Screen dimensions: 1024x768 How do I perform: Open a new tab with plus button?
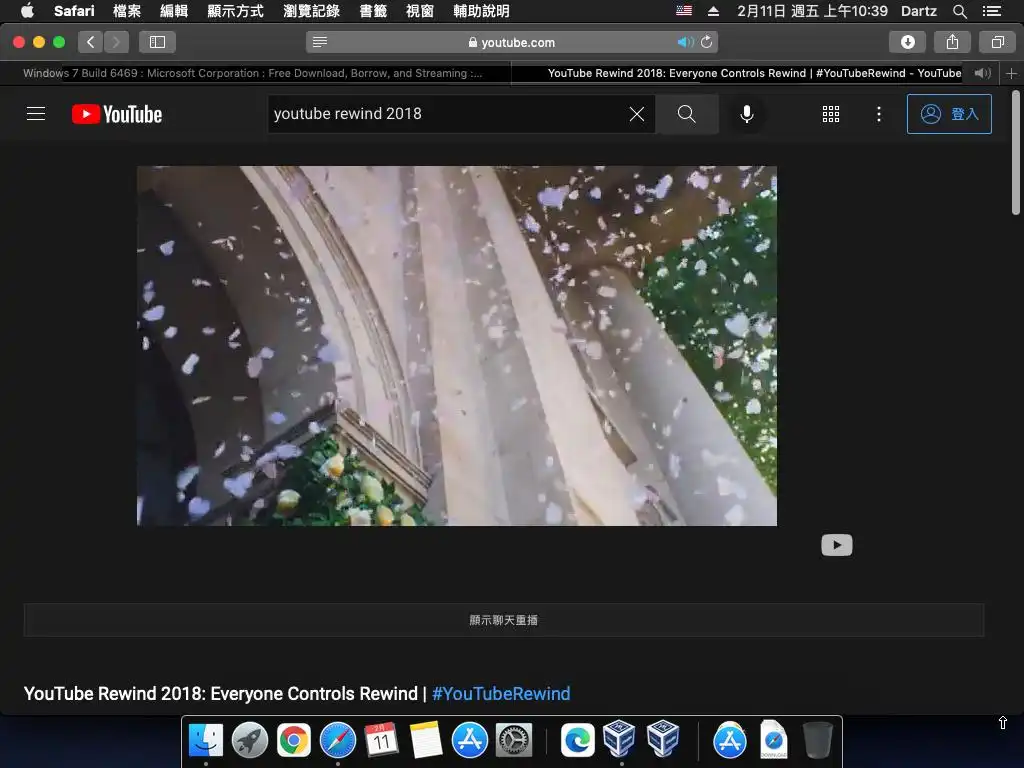click(1012, 73)
